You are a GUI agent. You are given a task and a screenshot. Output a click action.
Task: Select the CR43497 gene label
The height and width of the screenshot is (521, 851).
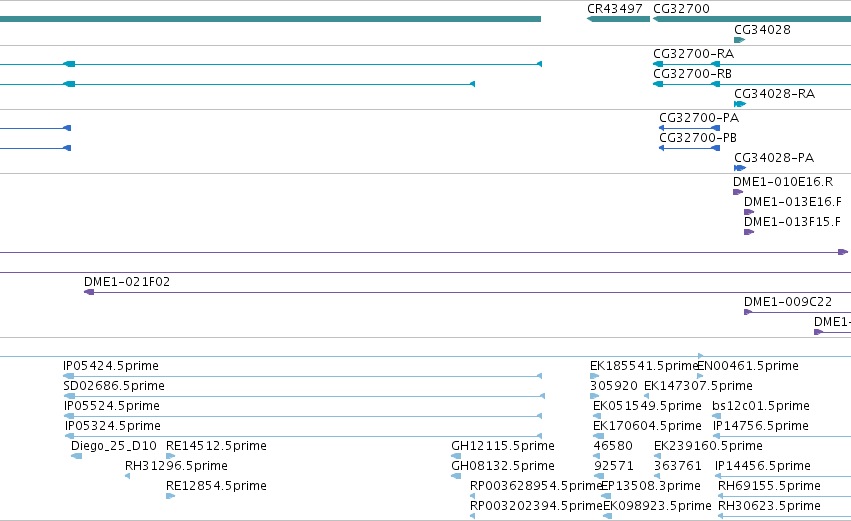click(615, 9)
